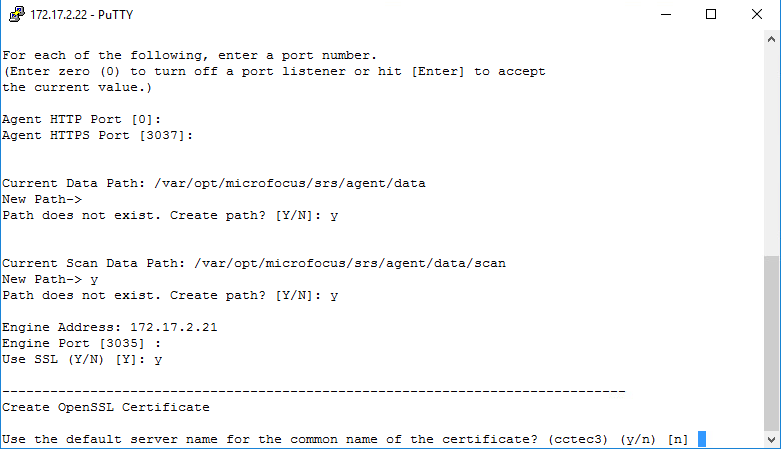Open the PuTTY system menu icon
The image size is (781, 449).
point(14,14)
